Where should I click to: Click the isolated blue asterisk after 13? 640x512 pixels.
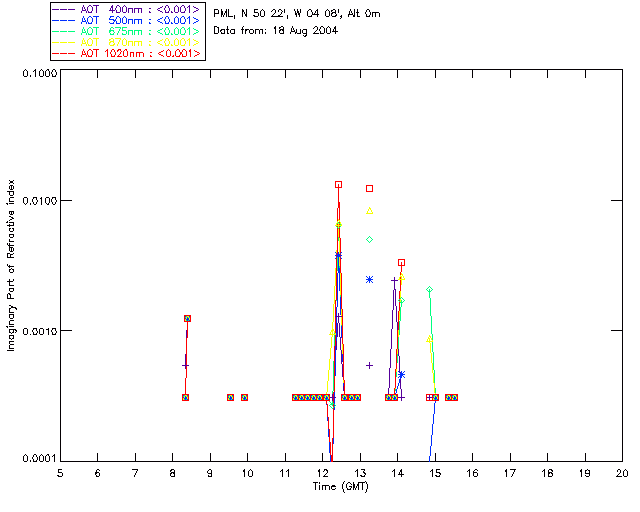369,279
